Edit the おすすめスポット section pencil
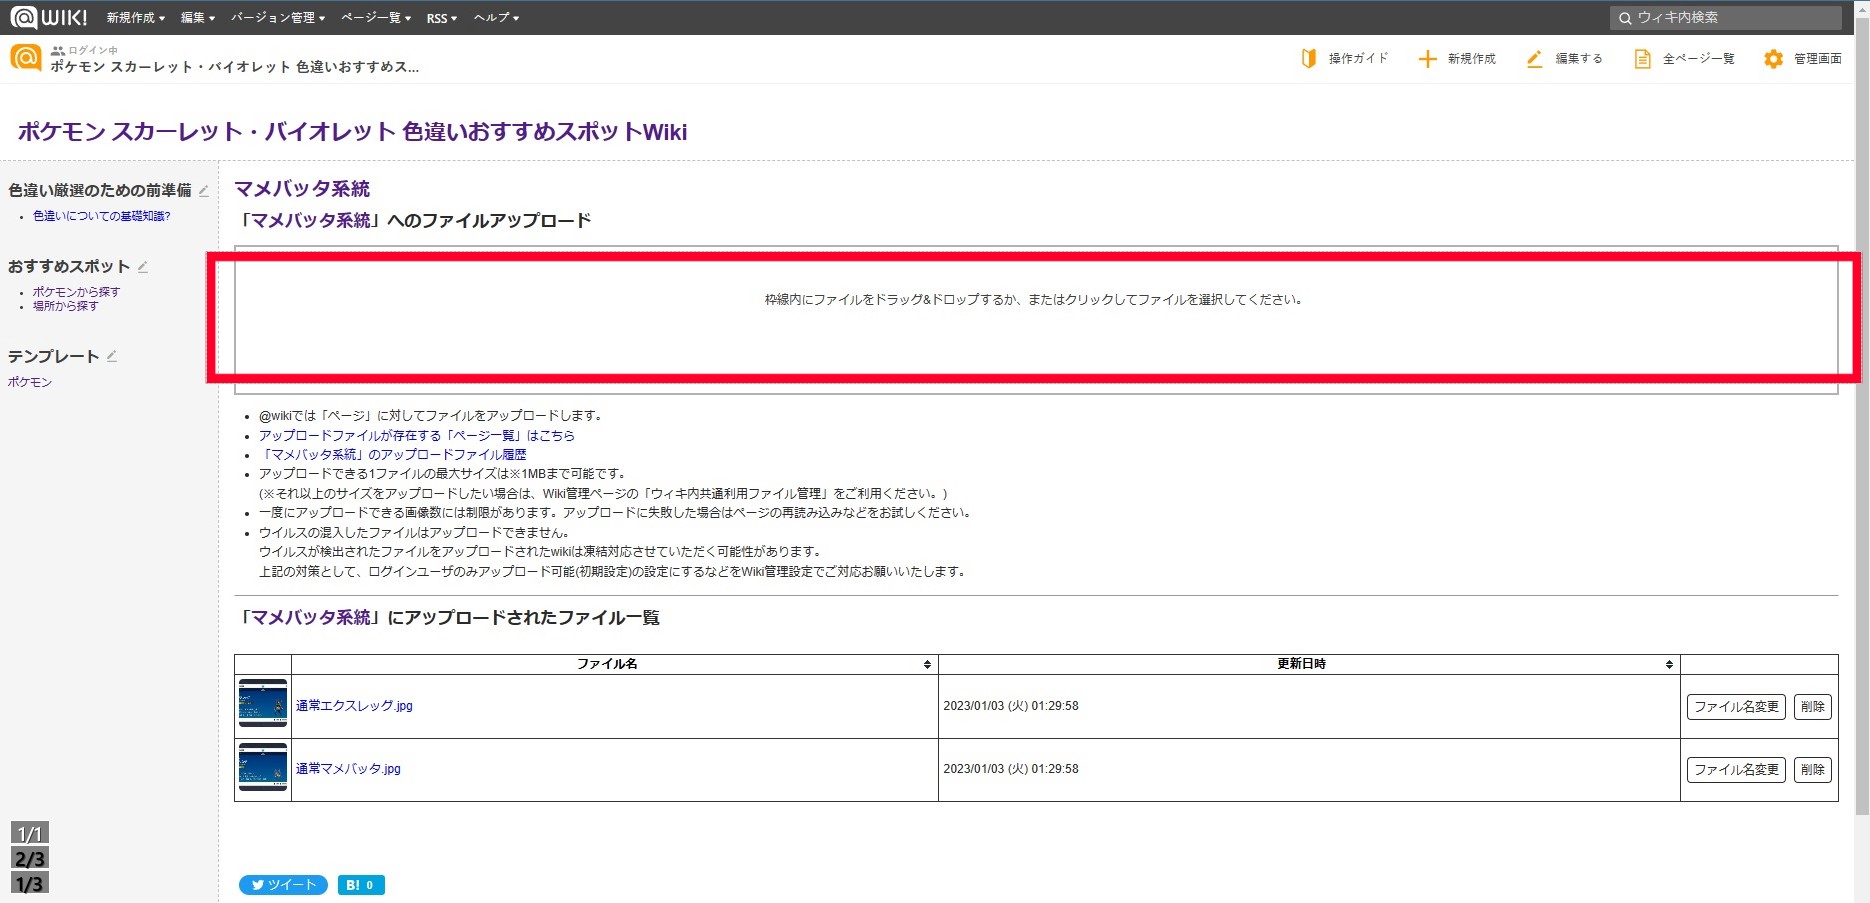 tap(143, 266)
